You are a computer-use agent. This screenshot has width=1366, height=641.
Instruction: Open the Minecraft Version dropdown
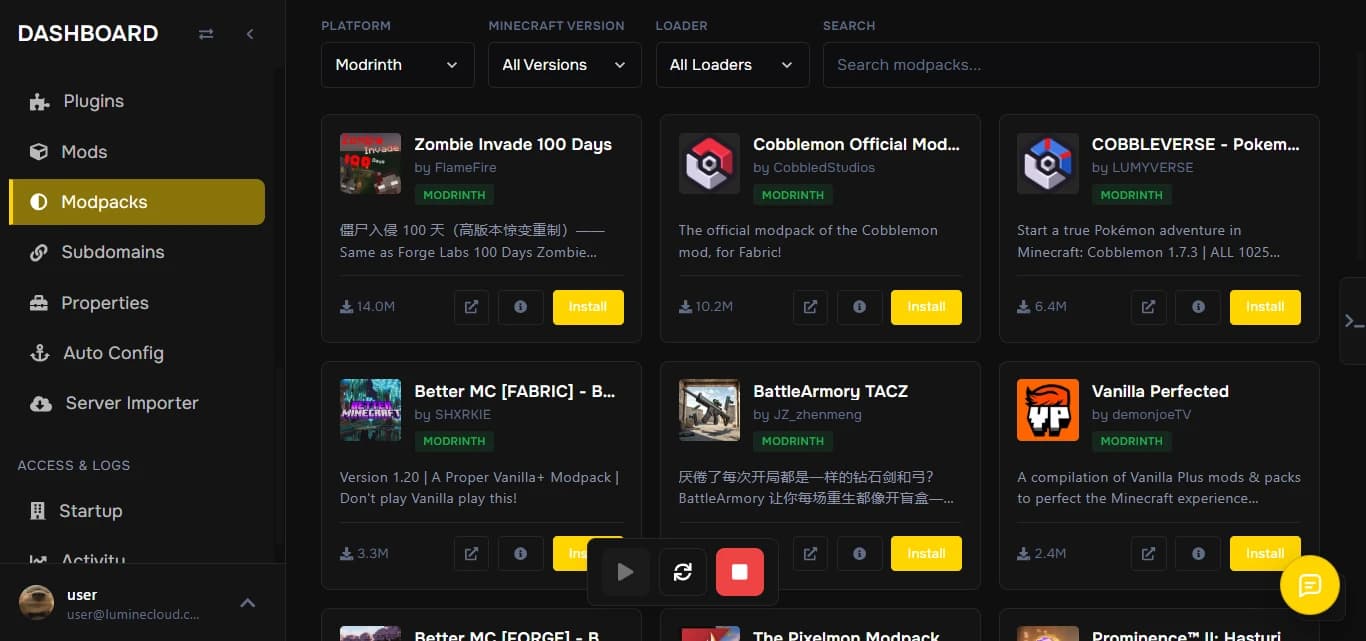click(x=565, y=65)
